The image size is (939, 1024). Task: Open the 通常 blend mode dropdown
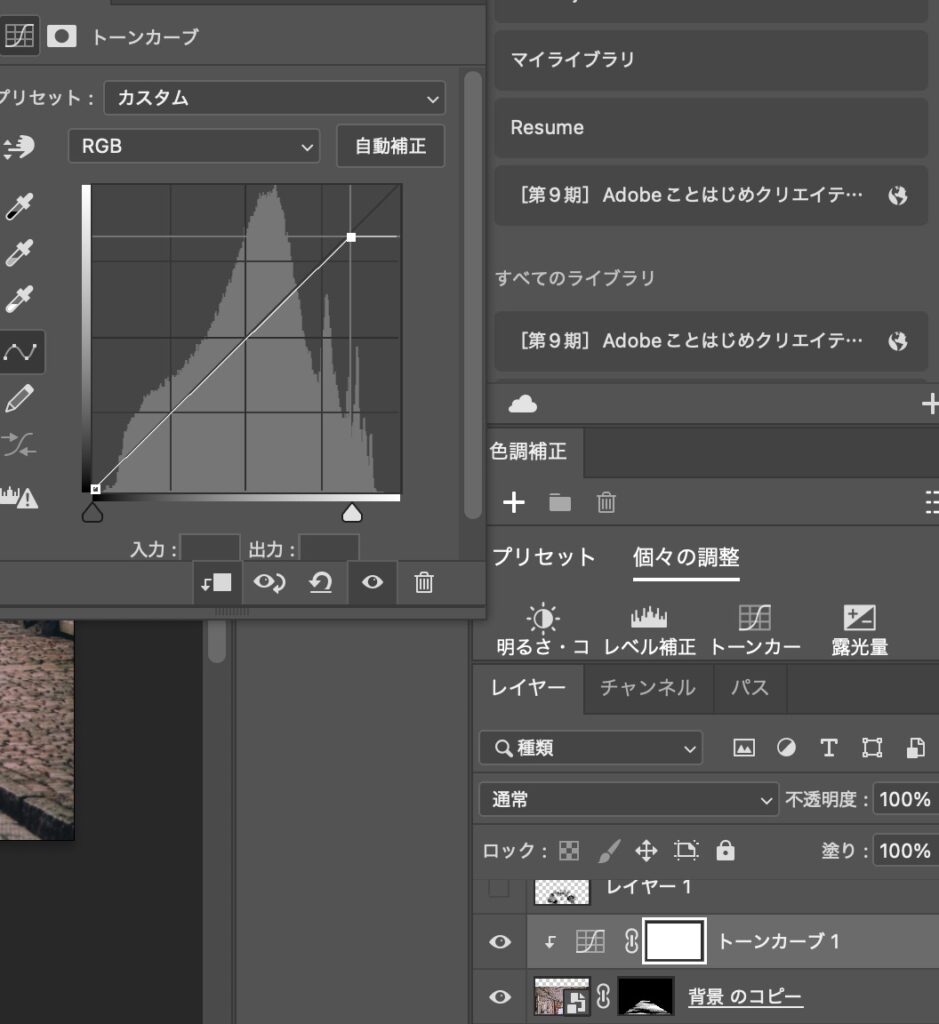(x=628, y=799)
